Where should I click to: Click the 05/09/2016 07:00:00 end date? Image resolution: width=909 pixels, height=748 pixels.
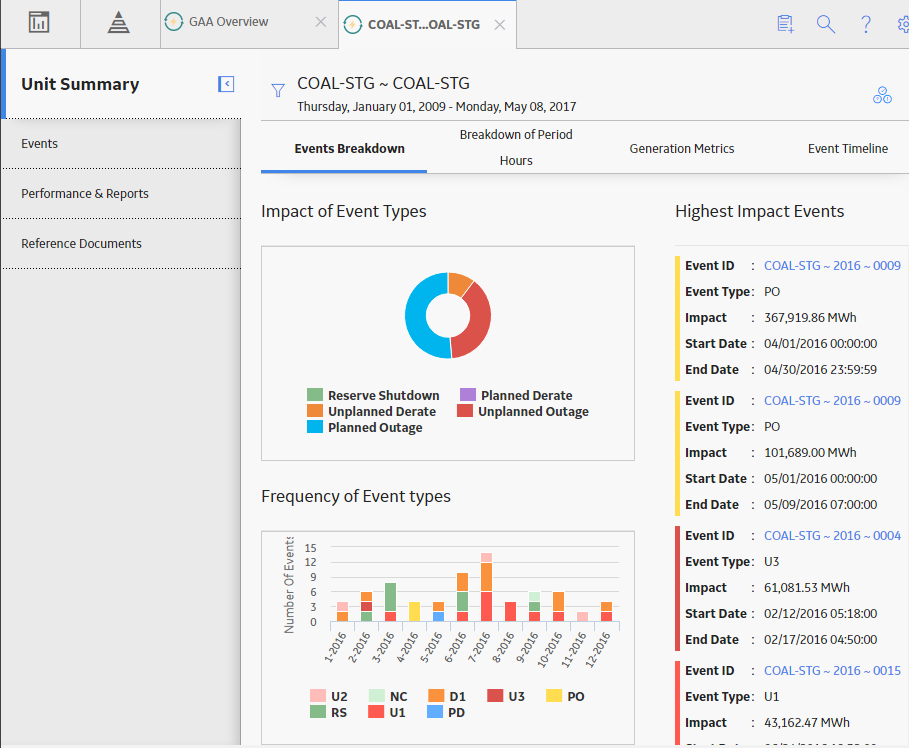point(820,505)
